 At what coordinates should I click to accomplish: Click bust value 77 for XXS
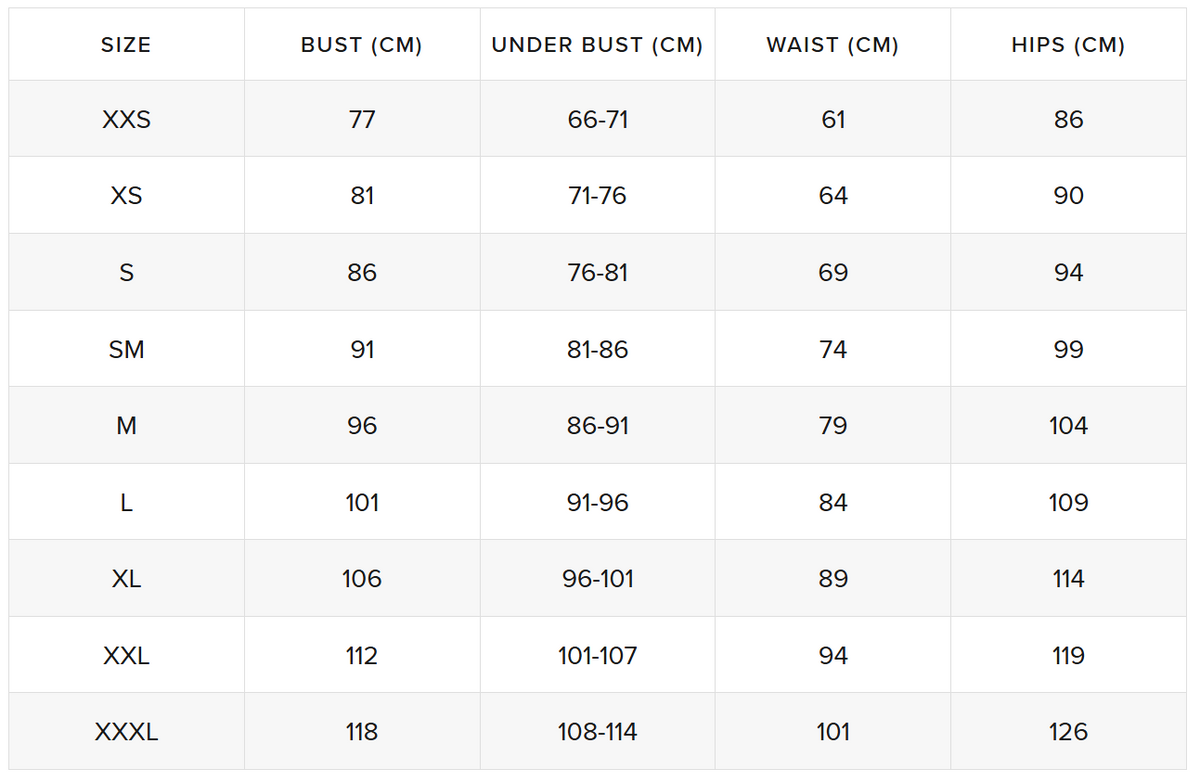(x=362, y=120)
